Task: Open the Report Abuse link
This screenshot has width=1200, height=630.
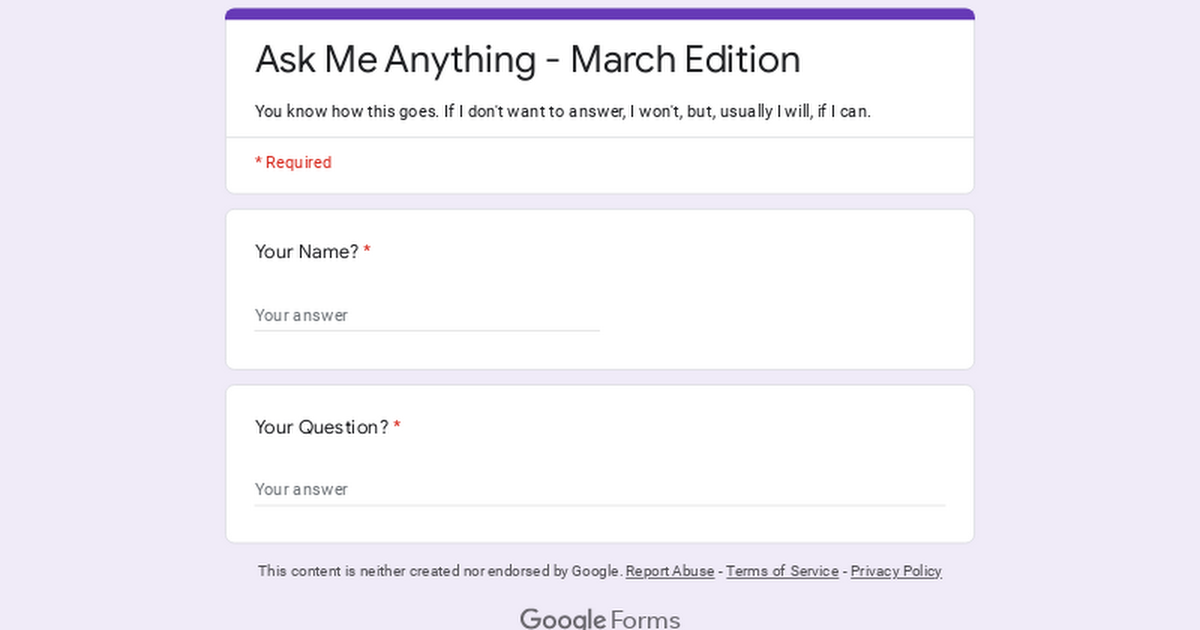Action: coord(670,571)
